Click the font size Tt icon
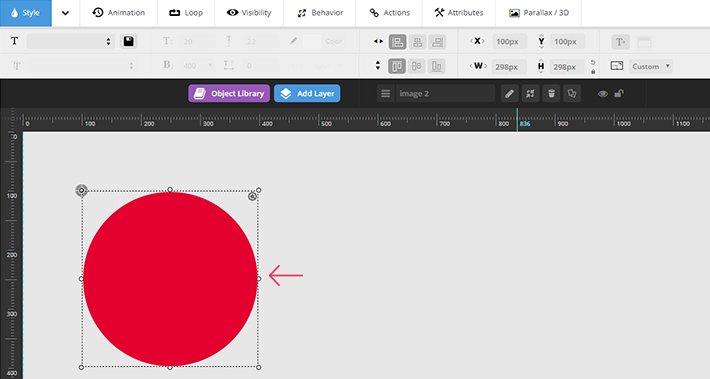710x379 pixels. point(168,41)
